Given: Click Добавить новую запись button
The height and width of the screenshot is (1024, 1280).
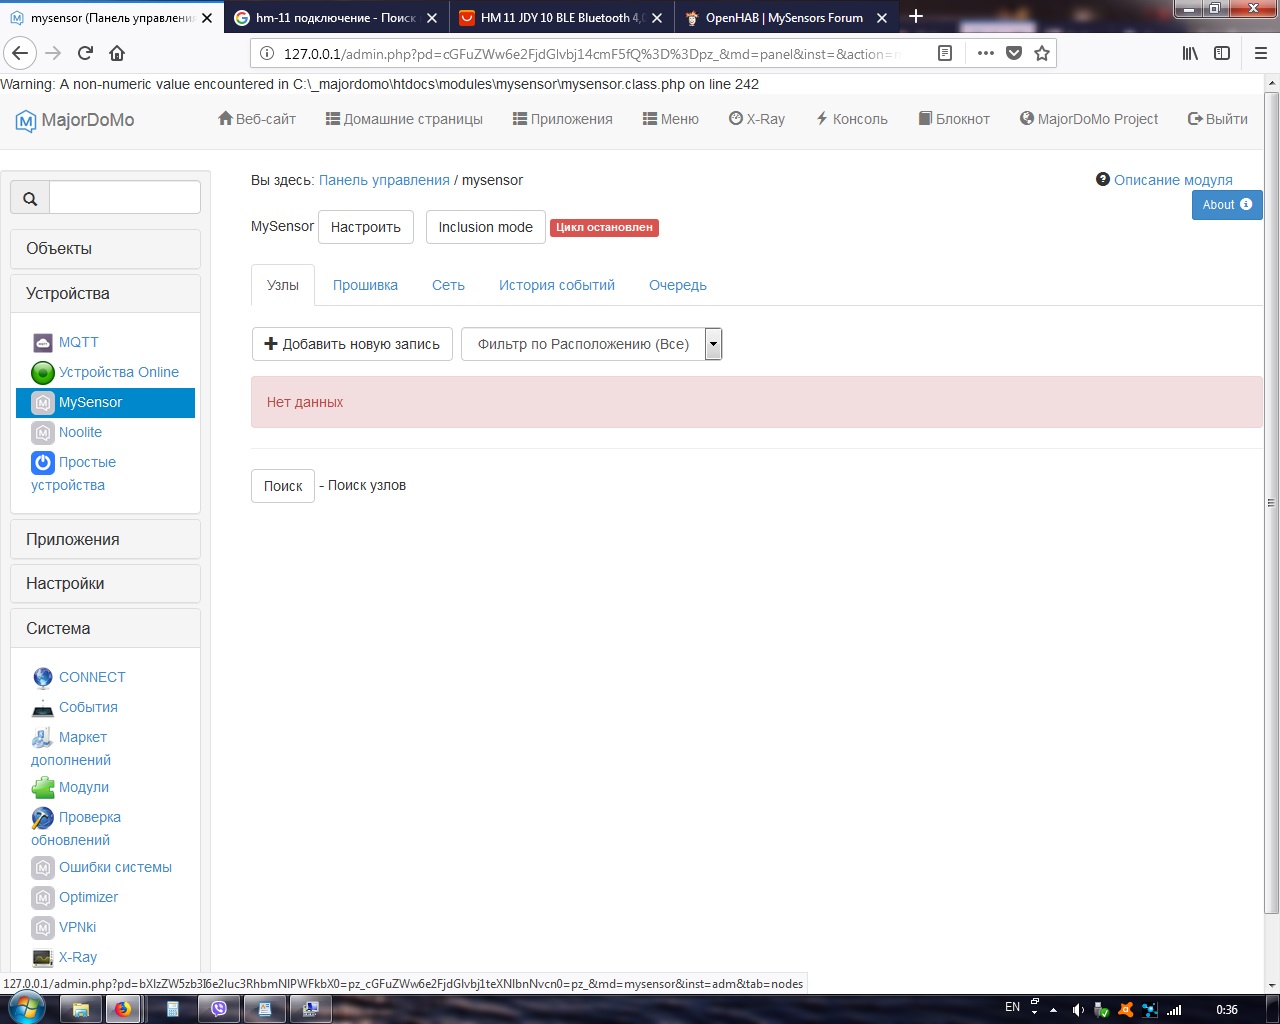Looking at the screenshot, I should pyautogui.click(x=352, y=344).
